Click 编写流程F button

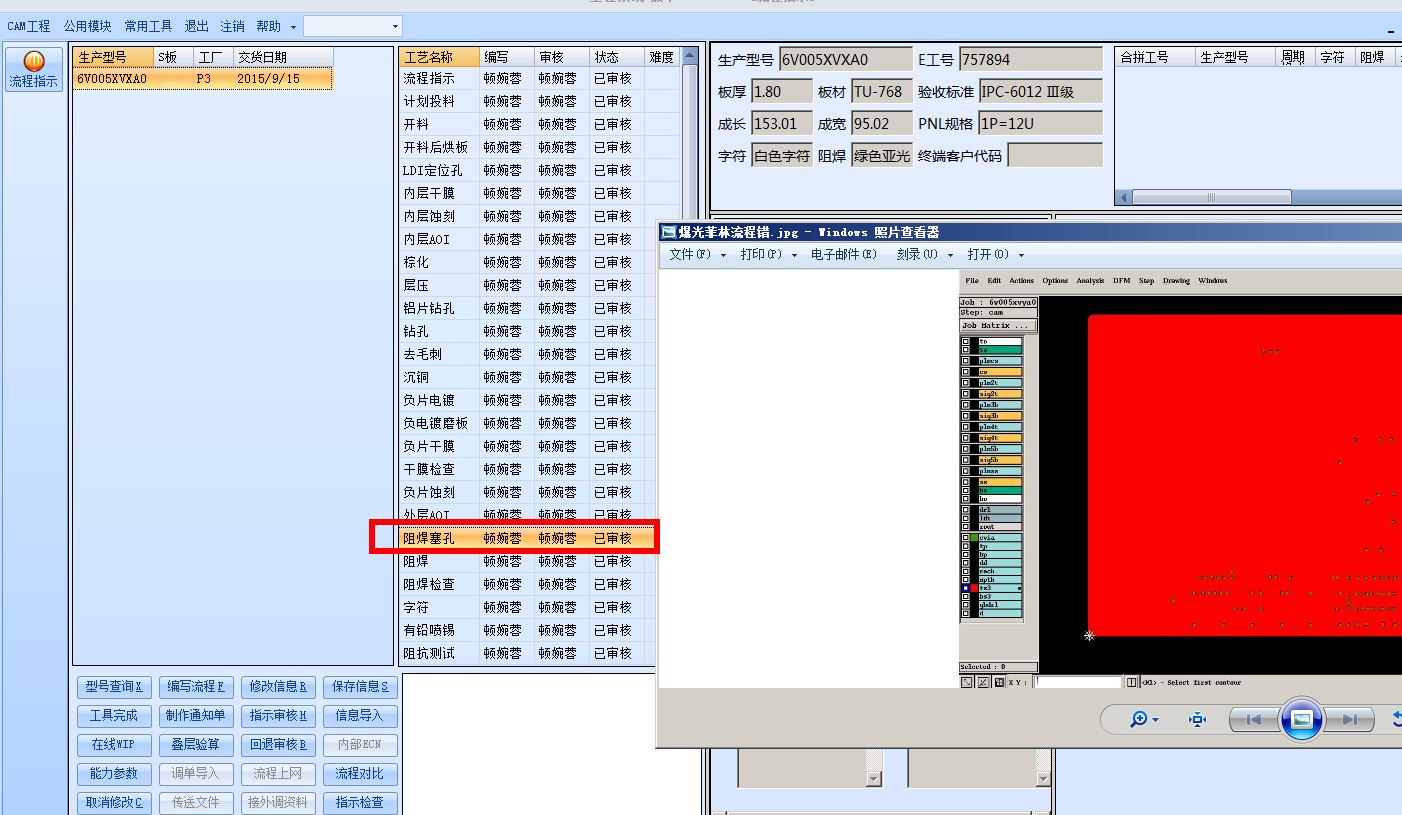tap(196, 686)
